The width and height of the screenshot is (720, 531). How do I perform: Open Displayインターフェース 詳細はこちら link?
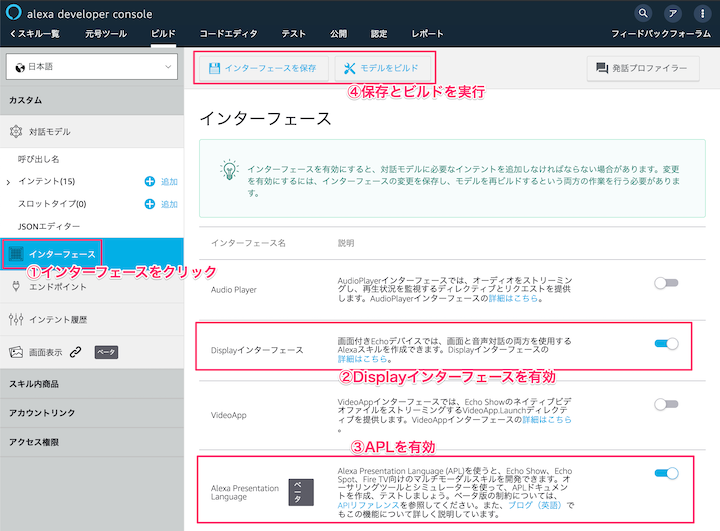click(x=362, y=359)
